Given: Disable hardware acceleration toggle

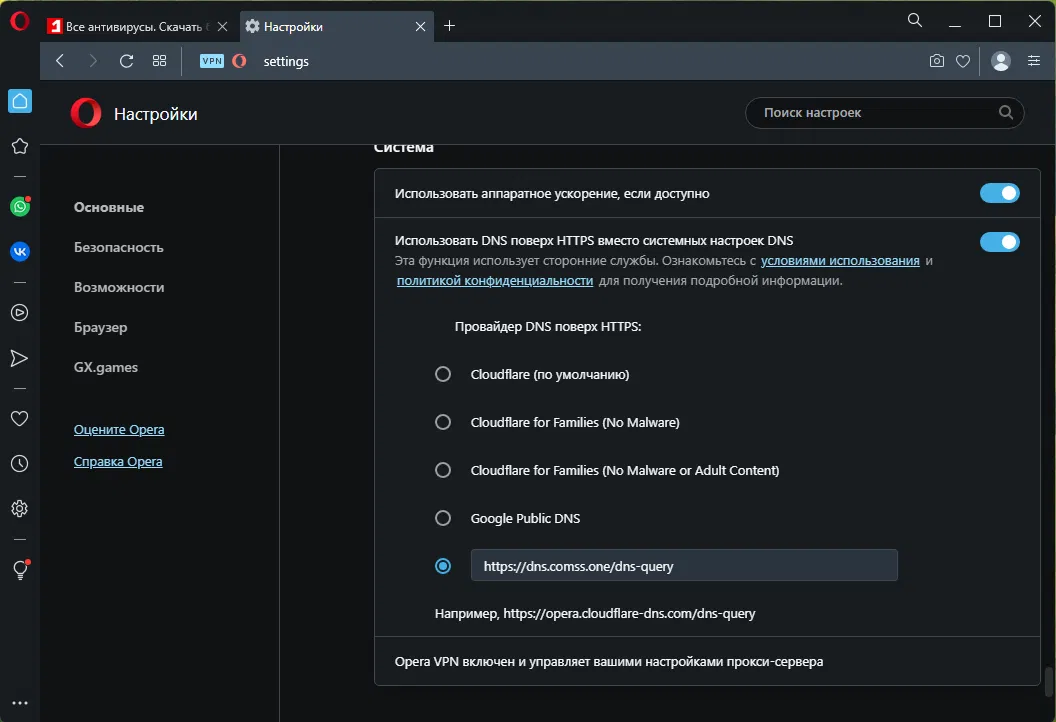Looking at the screenshot, I should 999,193.
